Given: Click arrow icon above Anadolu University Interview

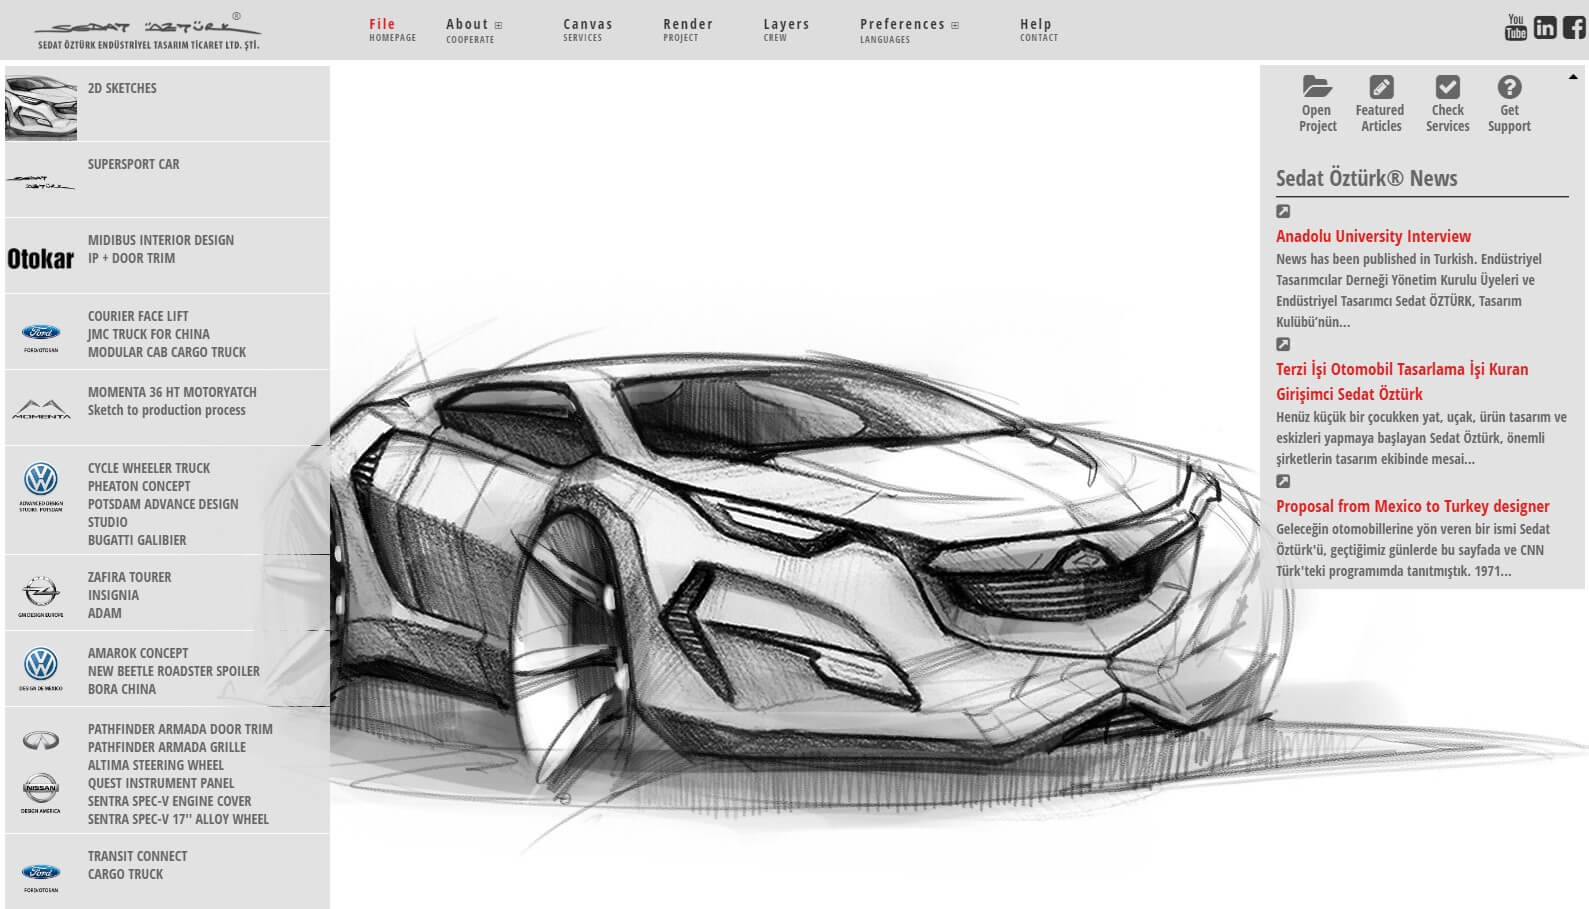Looking at the screenshot, I should [1283, 211].
